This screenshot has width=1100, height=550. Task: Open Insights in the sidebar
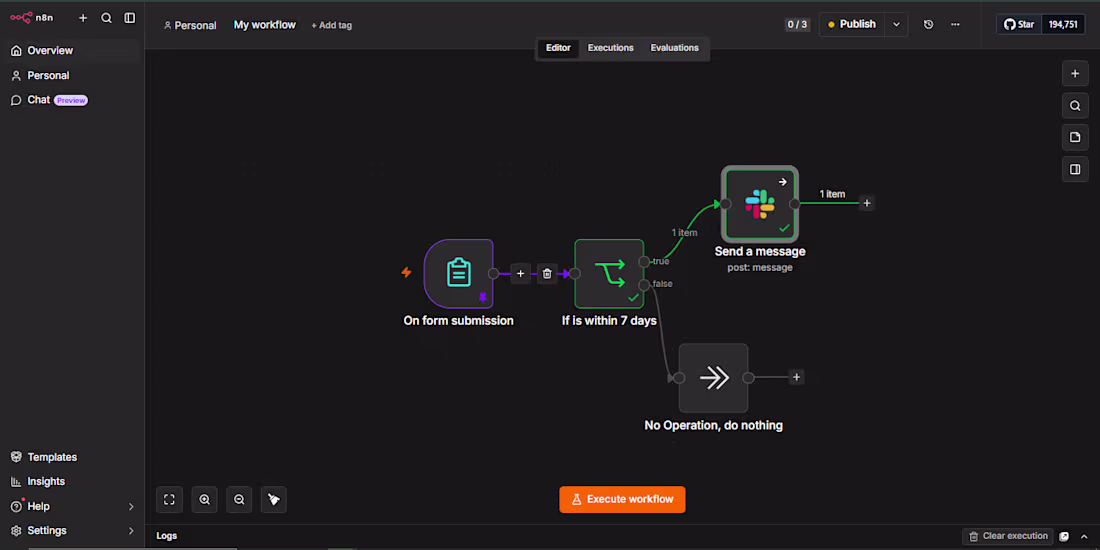pyautogui.click(x=72, y=481)
